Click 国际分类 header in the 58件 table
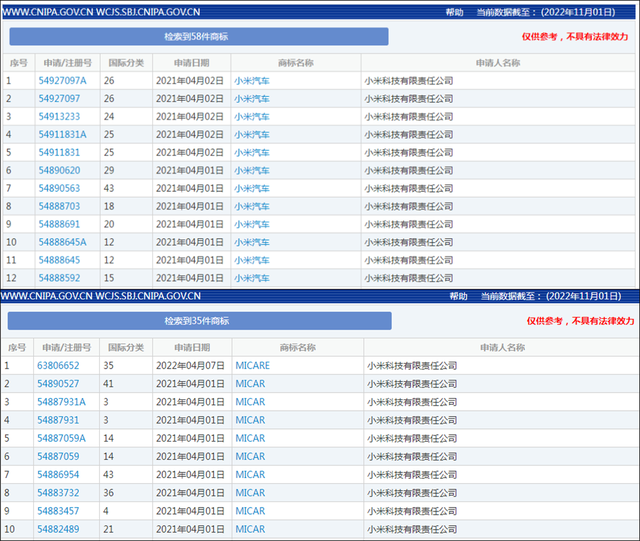This screenshot has width=640, height=541. tap(126, 63)
